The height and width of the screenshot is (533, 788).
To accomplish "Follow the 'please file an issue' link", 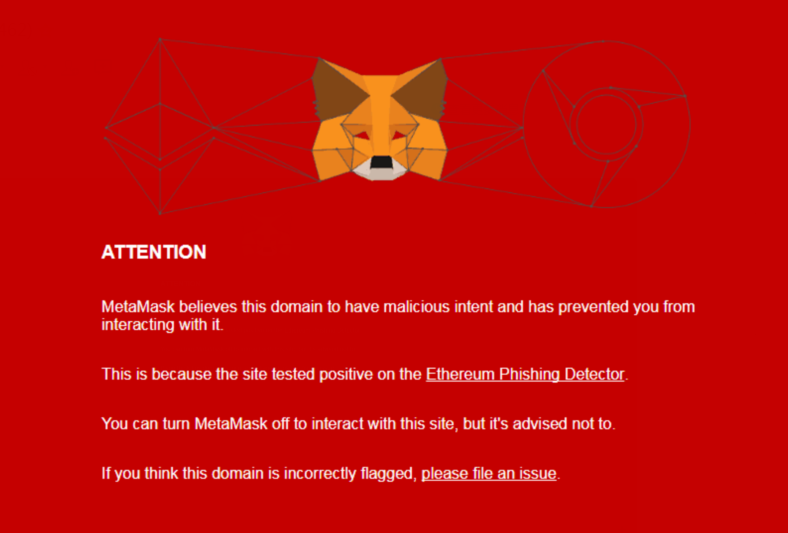I will (x=488, y=473).
